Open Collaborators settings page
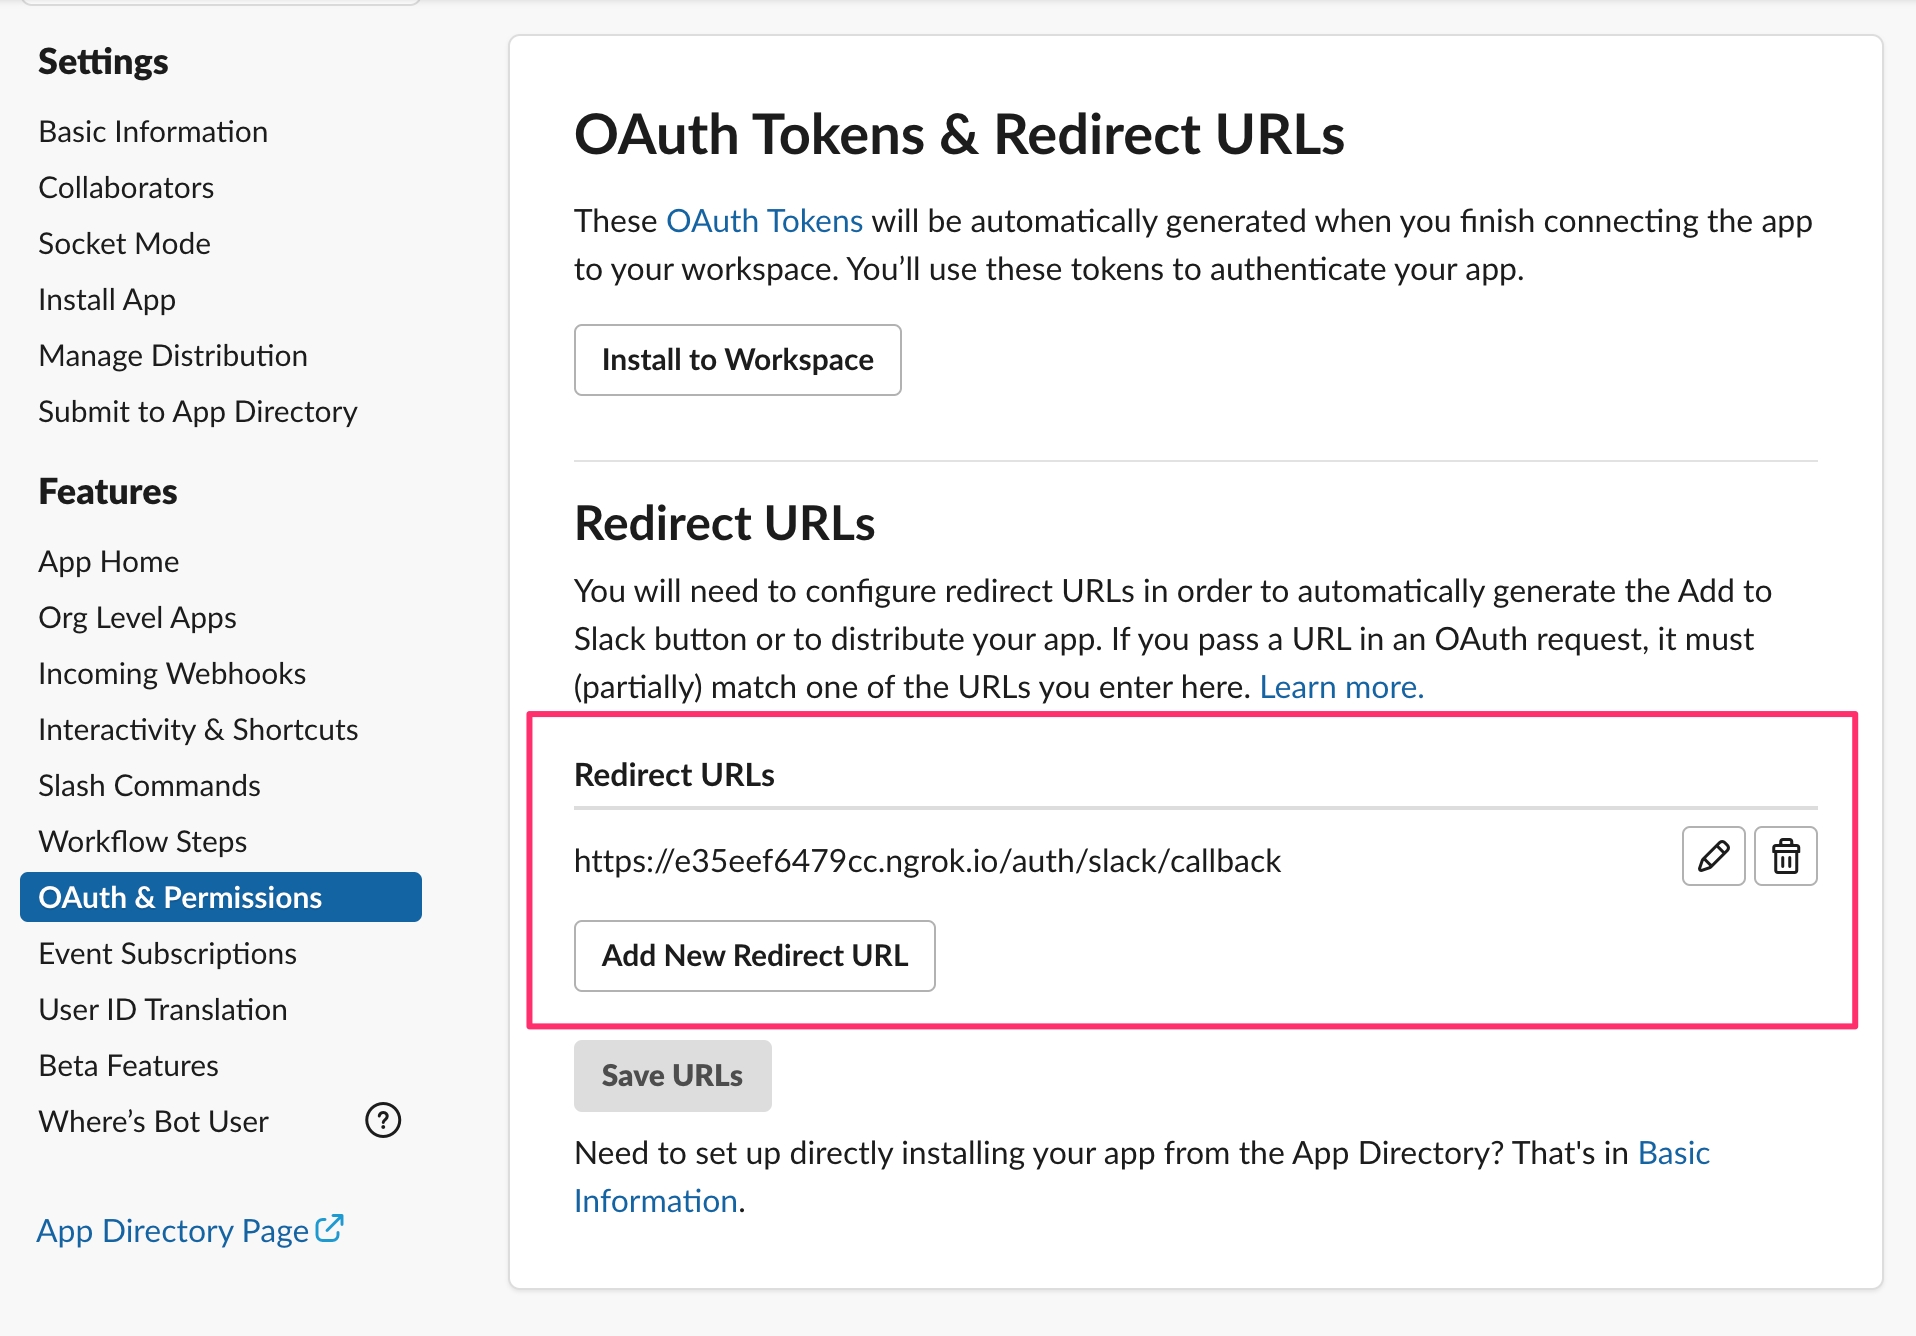Viewport: 1916px width, 1336px height. tap(126, 188)
